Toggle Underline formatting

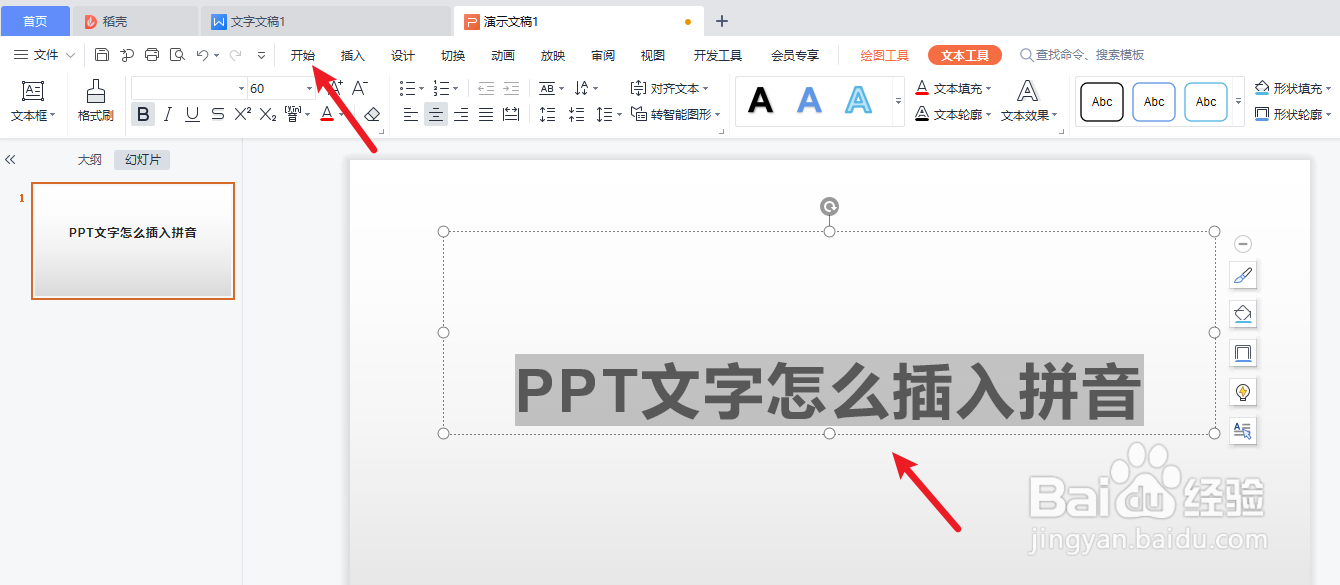coord(193,115)
